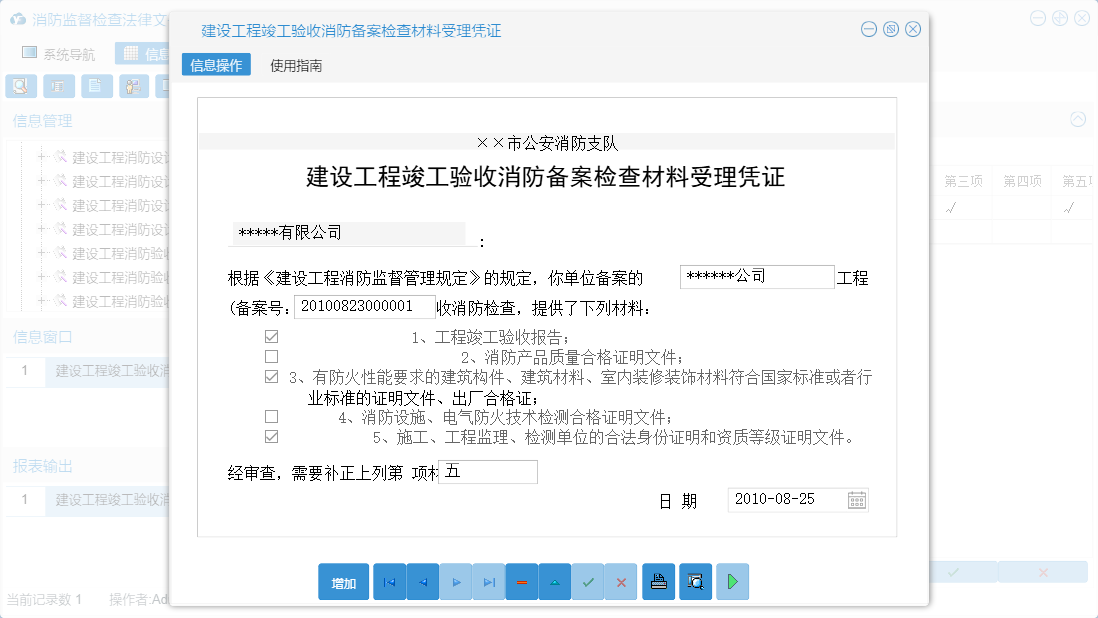Navigate to the last record icon

488,581
